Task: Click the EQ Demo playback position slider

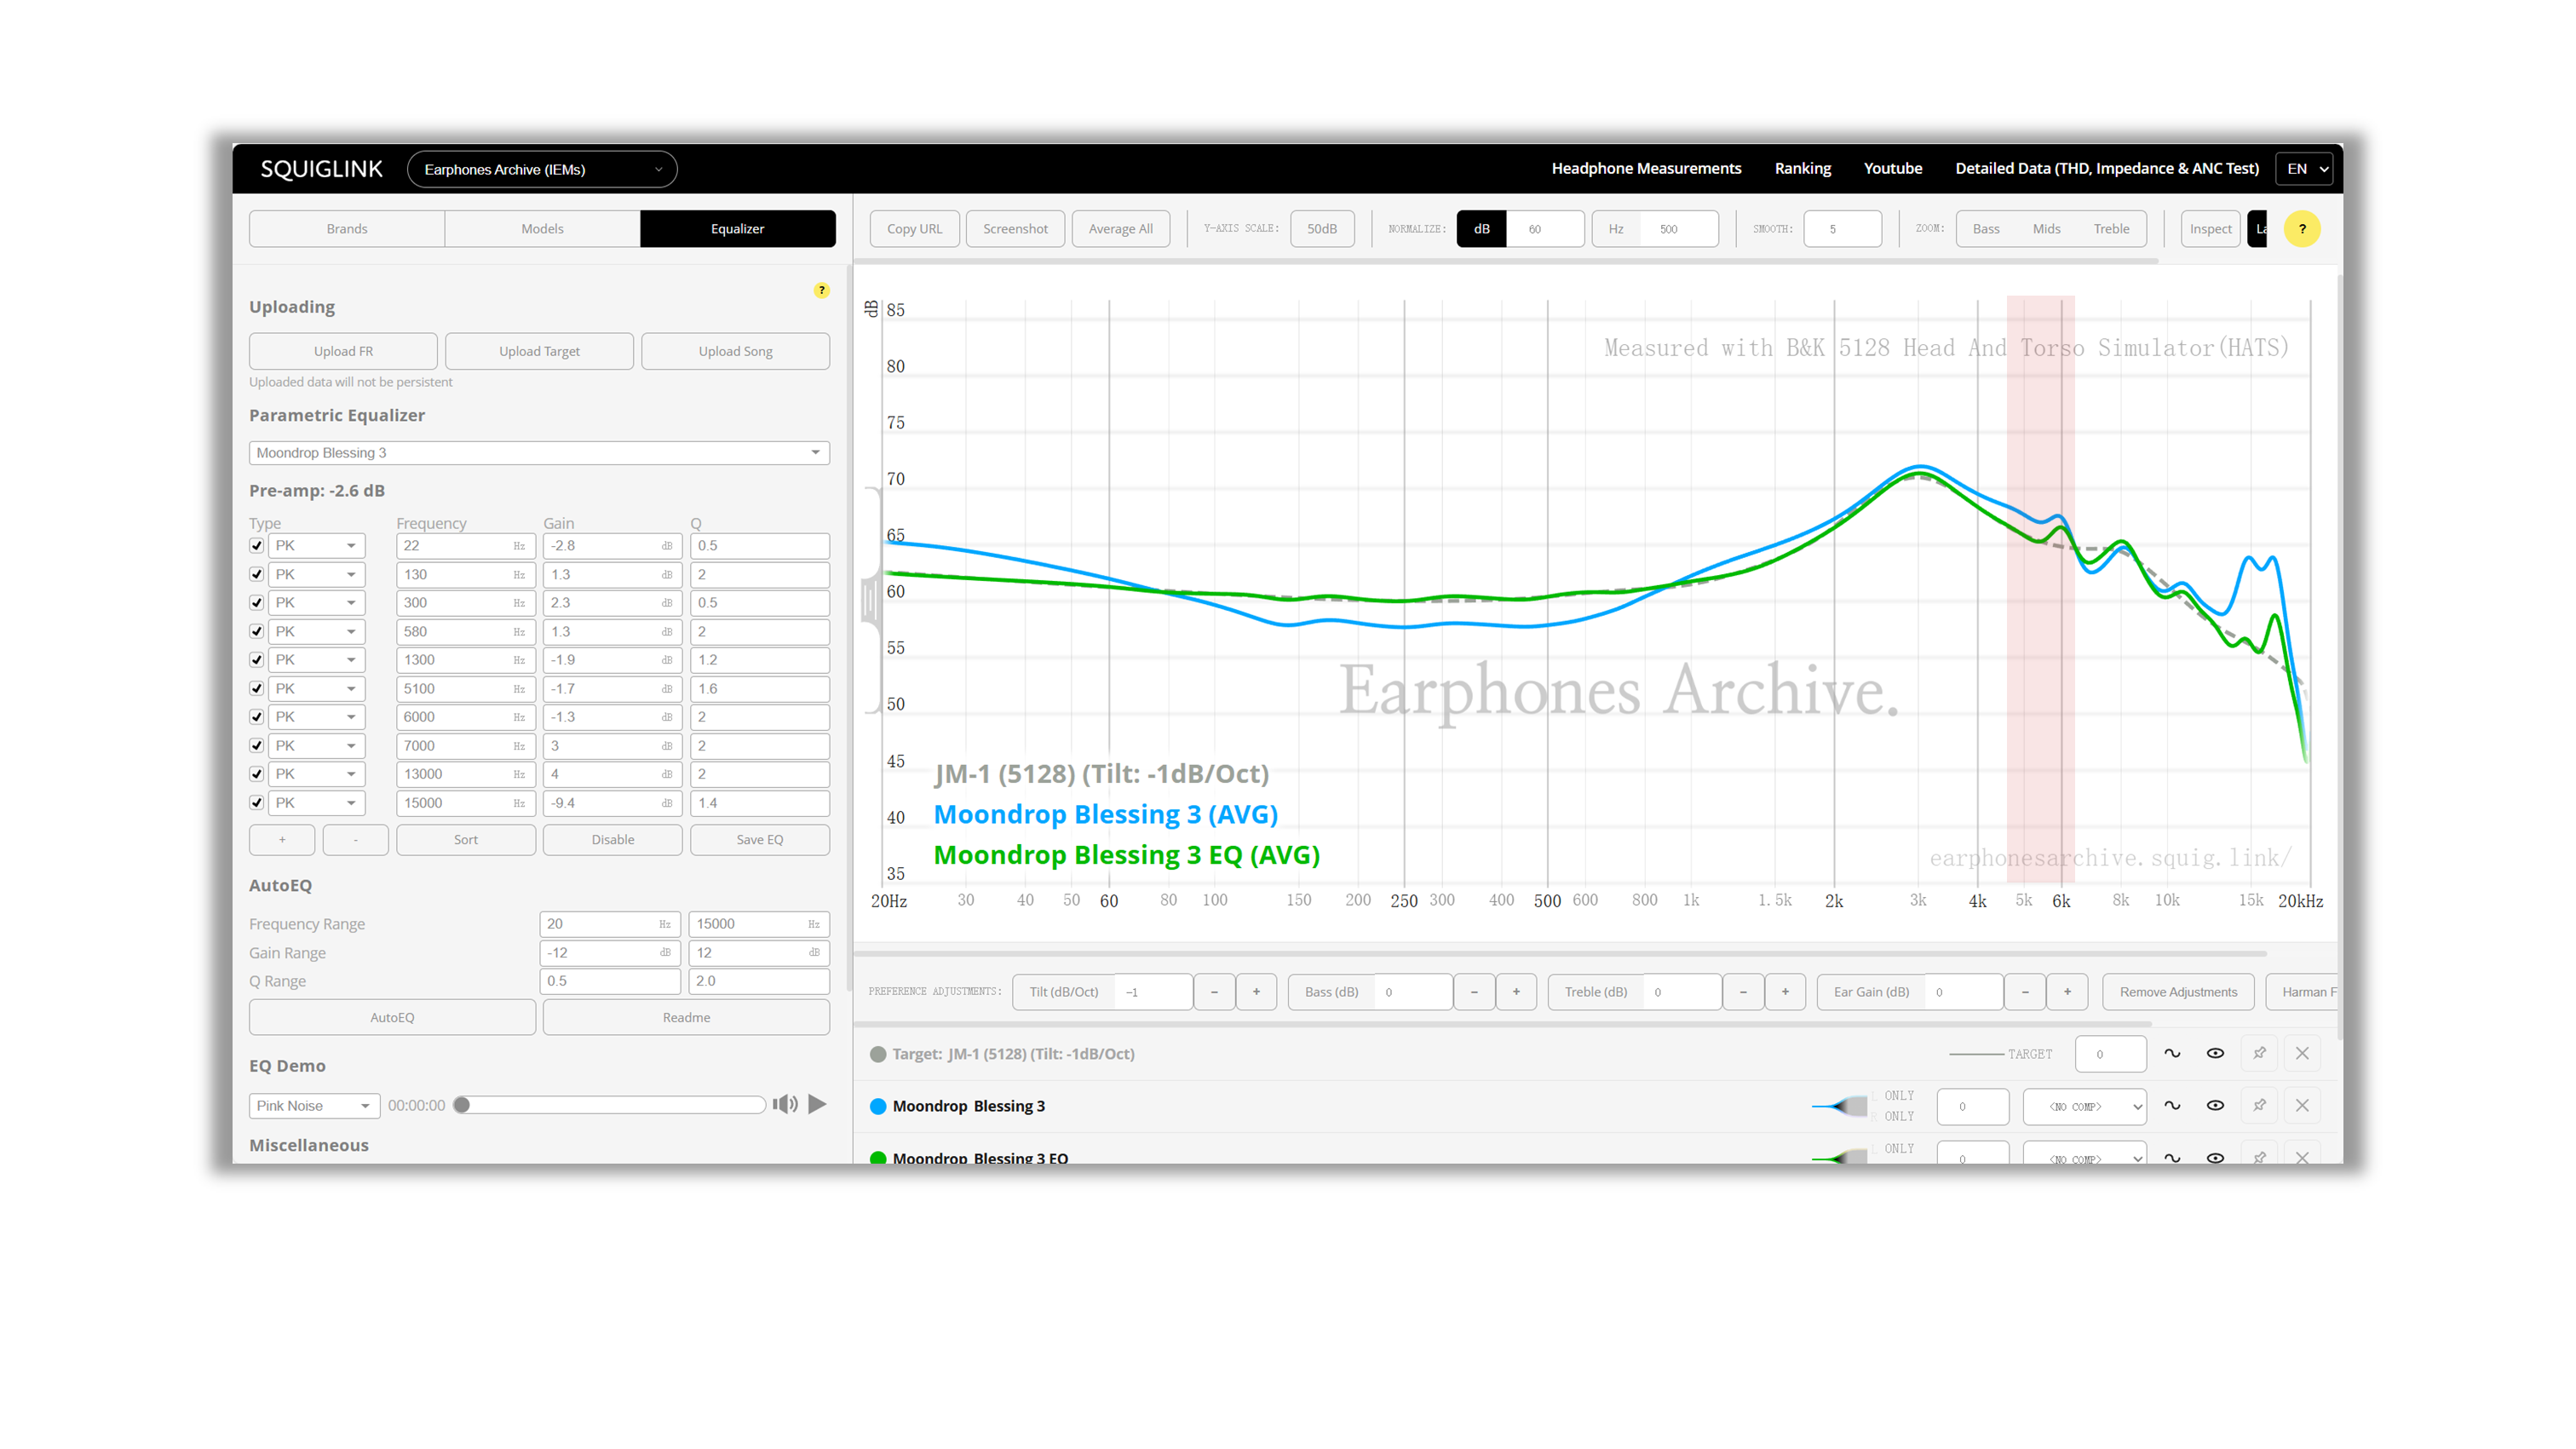Action: [x=612, y=1105]
